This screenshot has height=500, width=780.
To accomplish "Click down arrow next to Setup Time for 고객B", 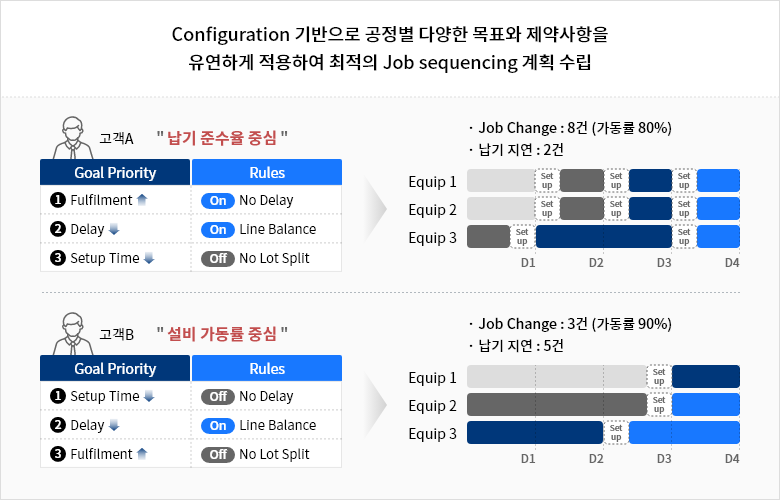I will click(x=149, y=396).
